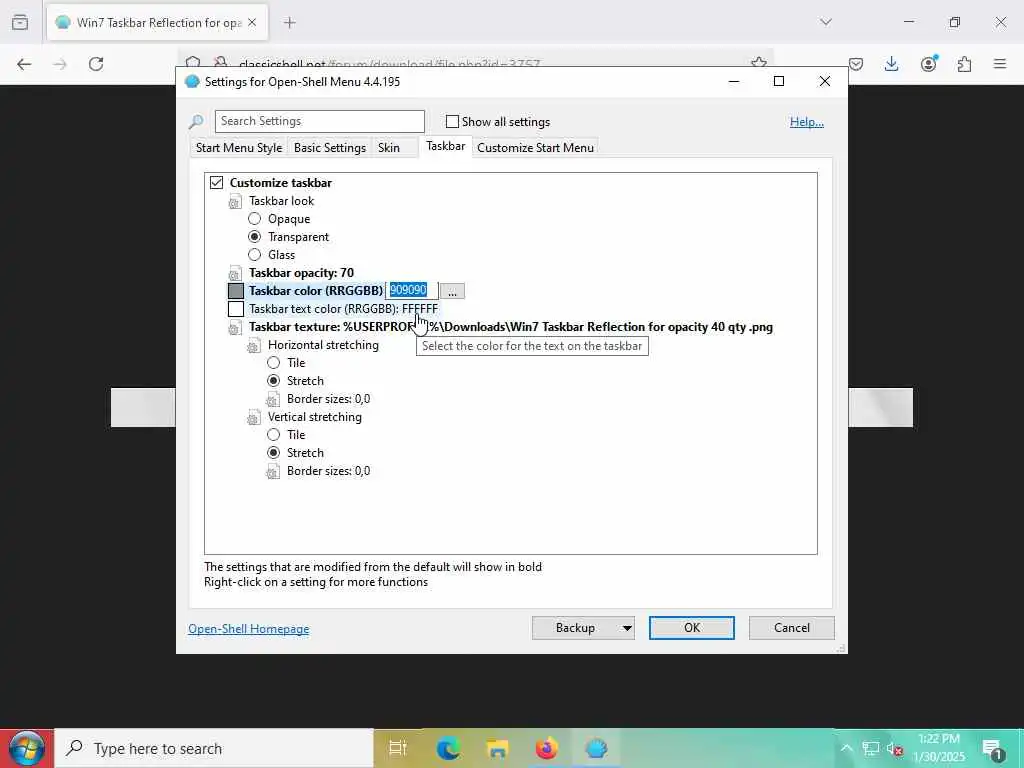Screen dimensions: 1024x768
Task: Switch to Start Menu Style tab
Action: pyautogui.click(x=239, y=148)
